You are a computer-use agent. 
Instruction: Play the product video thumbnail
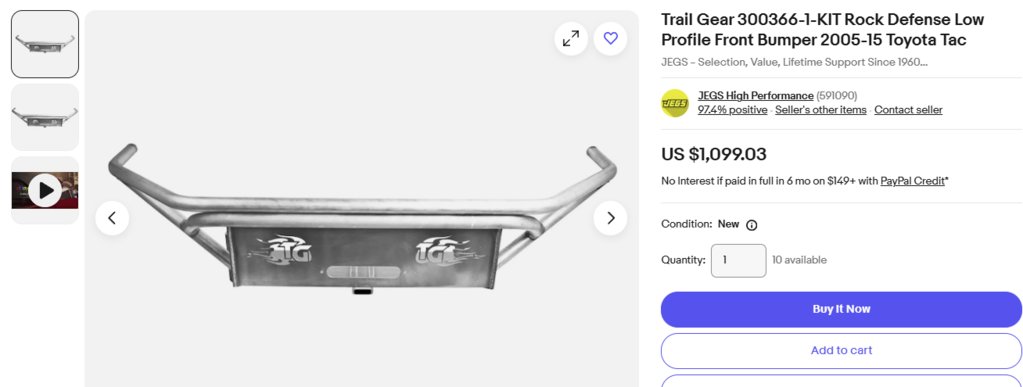click(45, 190)
